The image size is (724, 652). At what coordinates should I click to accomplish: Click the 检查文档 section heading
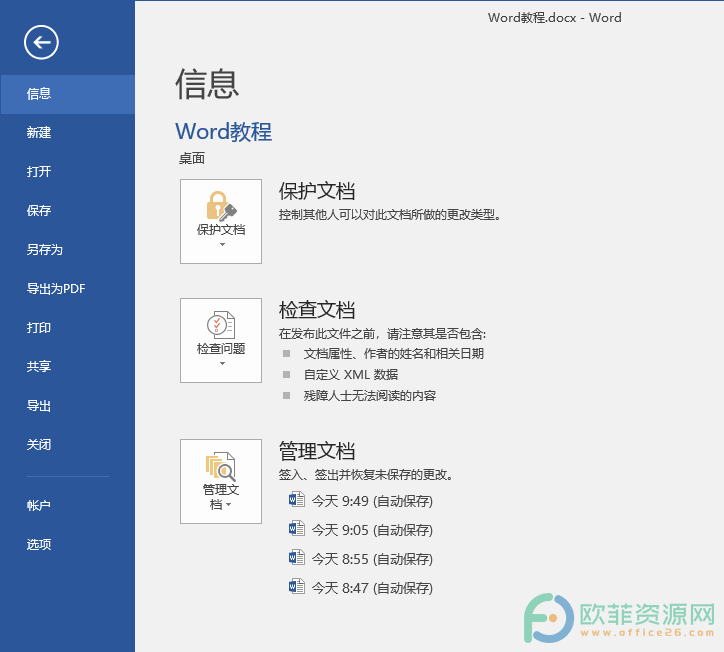point(317,310)
